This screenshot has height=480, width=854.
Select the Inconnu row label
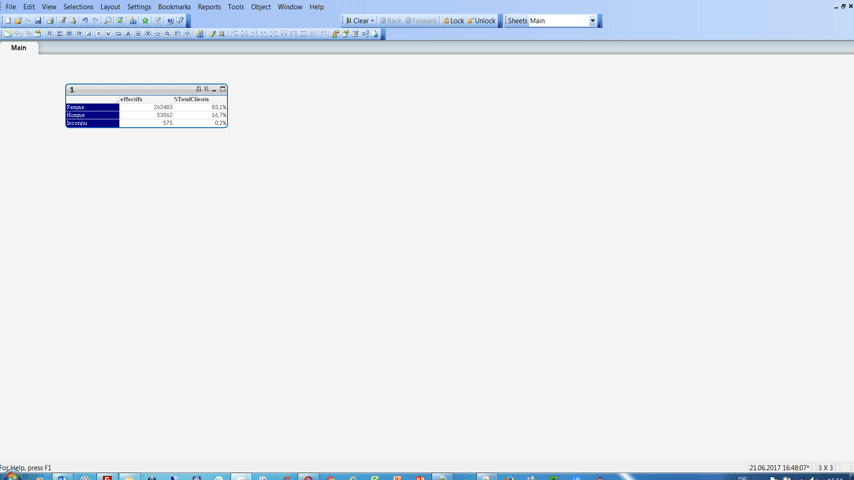pyautogui.click(x=93, y=123)
